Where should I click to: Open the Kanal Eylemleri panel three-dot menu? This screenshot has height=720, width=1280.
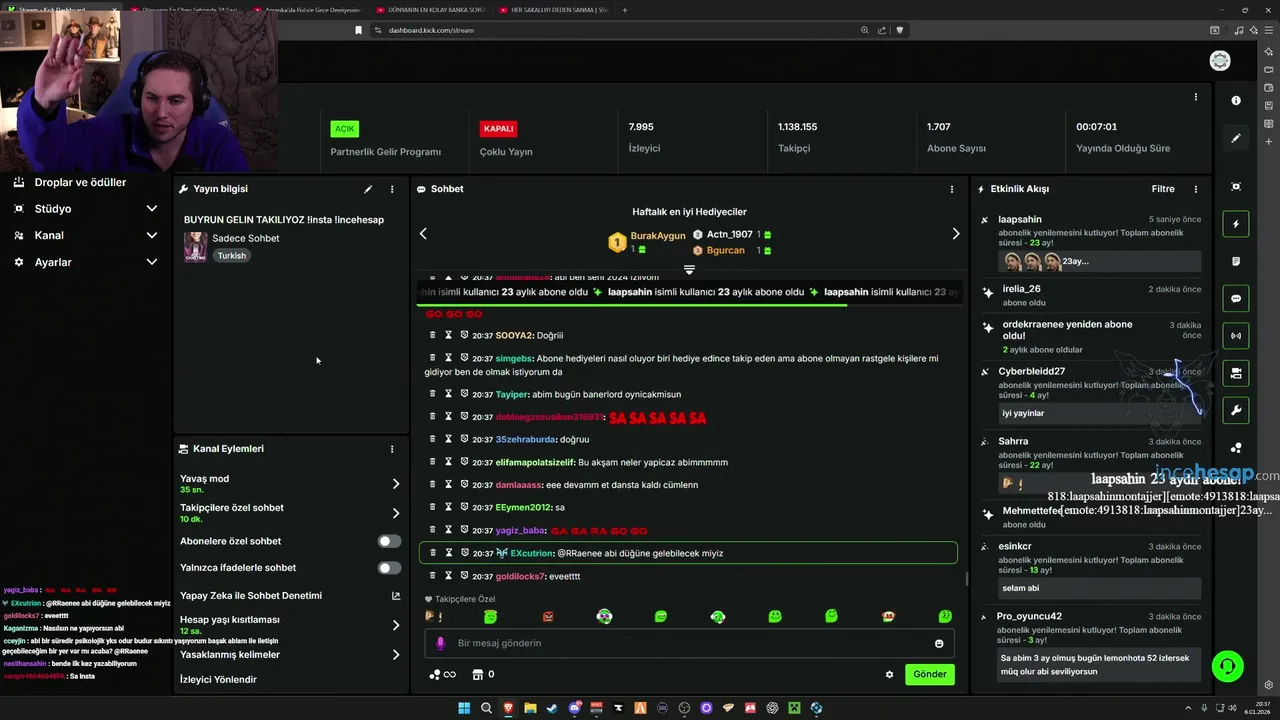tap(392, 449)
